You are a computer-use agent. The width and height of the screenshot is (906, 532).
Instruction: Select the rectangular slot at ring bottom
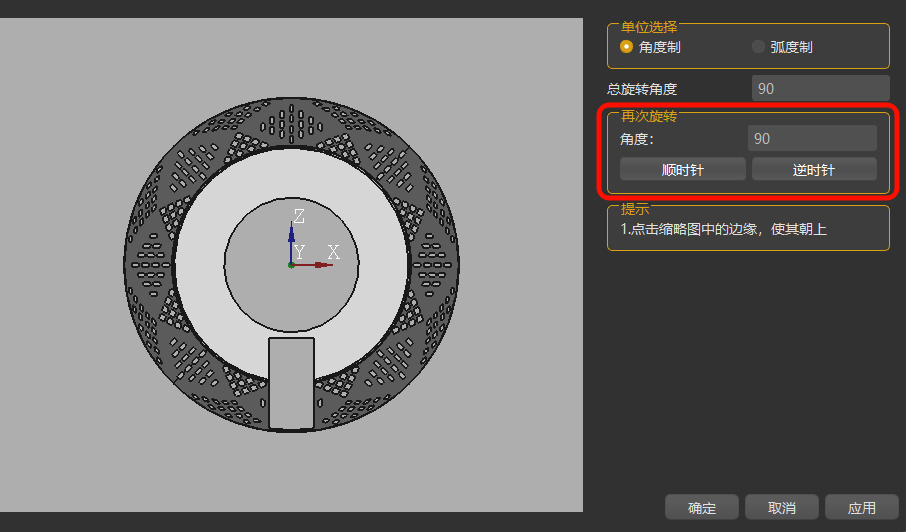291,382
